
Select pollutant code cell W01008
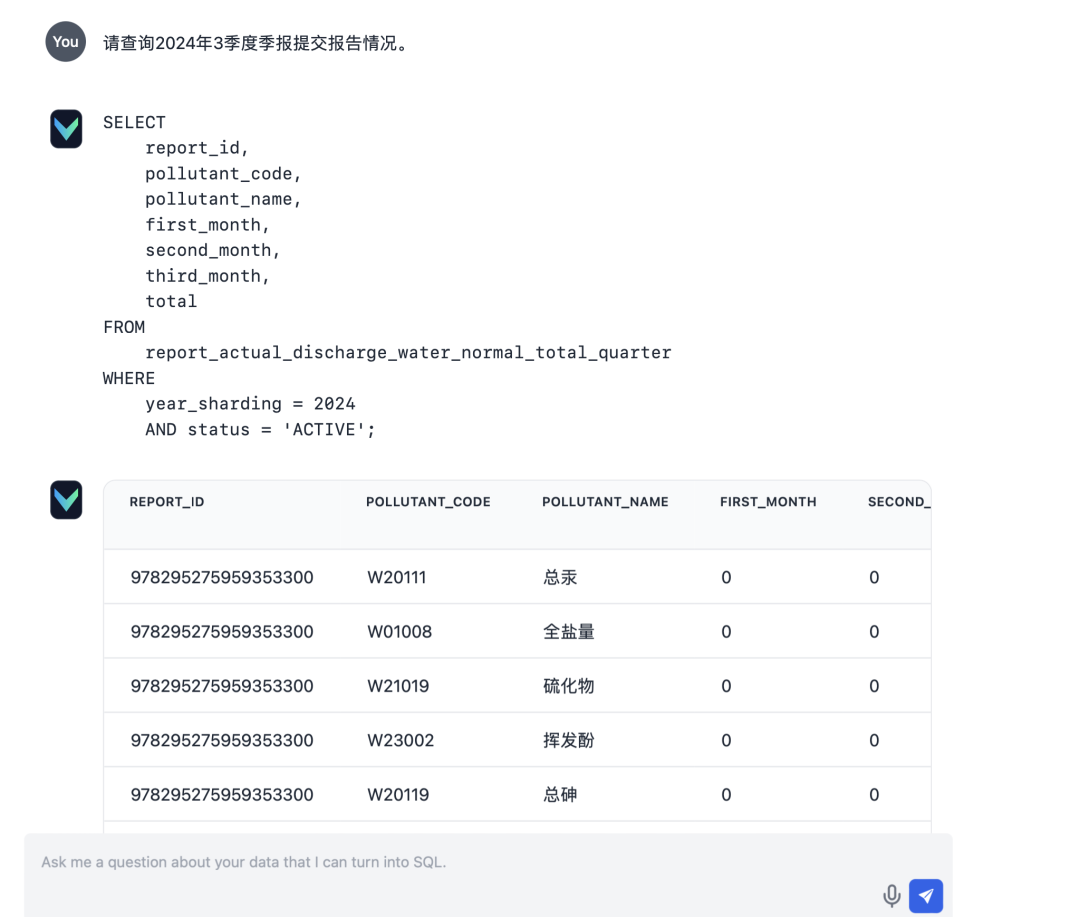(399, 632)
